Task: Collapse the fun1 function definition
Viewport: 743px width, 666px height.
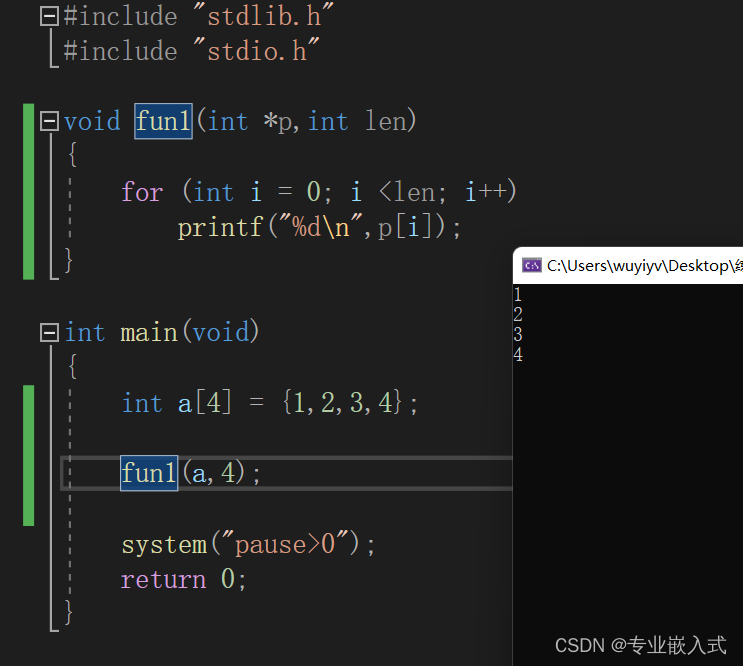Action: pos(49,122)
